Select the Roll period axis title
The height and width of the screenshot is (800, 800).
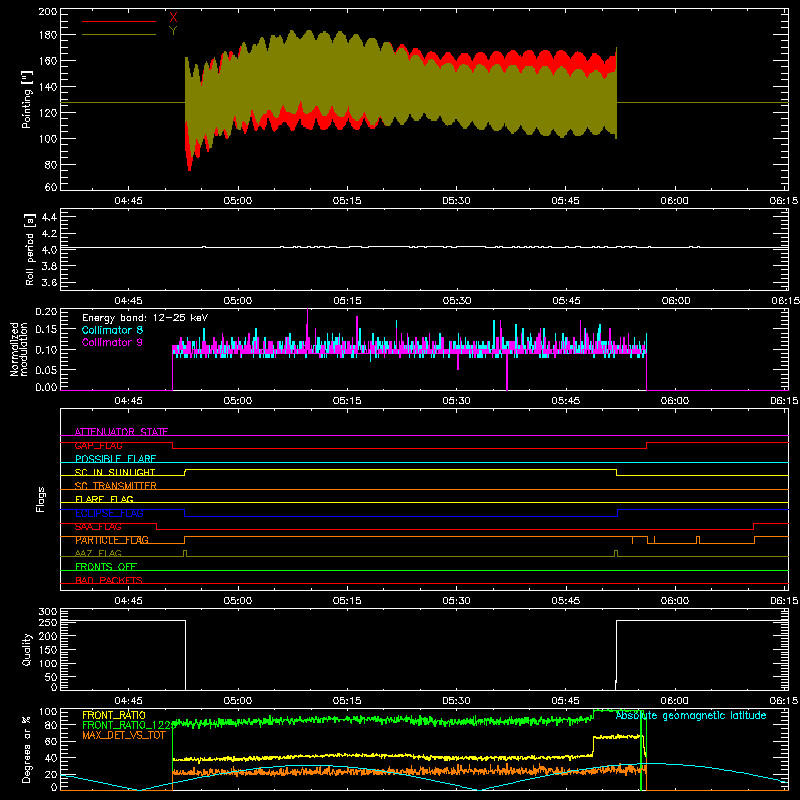pyautogui.click(x=30, y=249)
